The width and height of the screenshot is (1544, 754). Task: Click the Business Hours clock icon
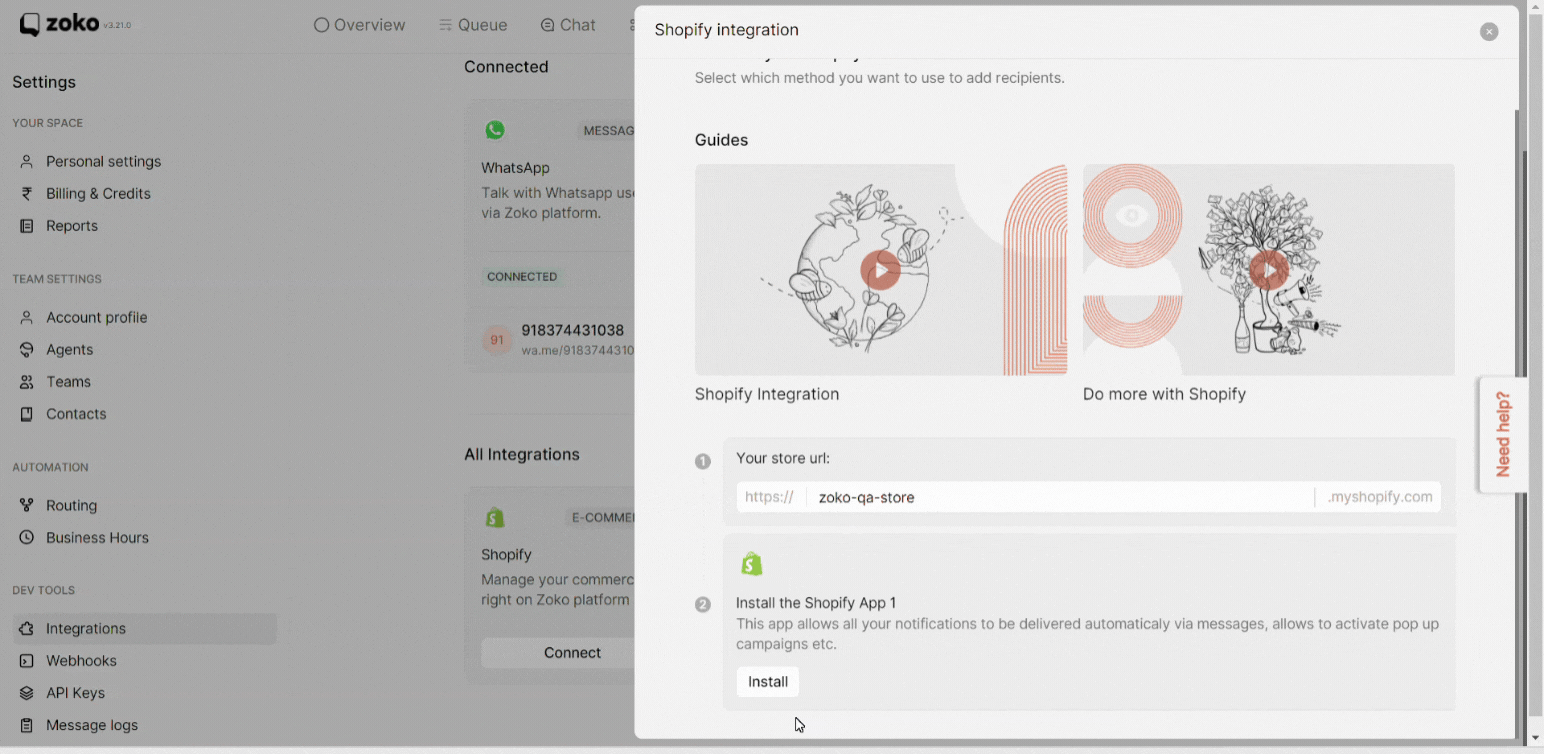click(27, 537)
